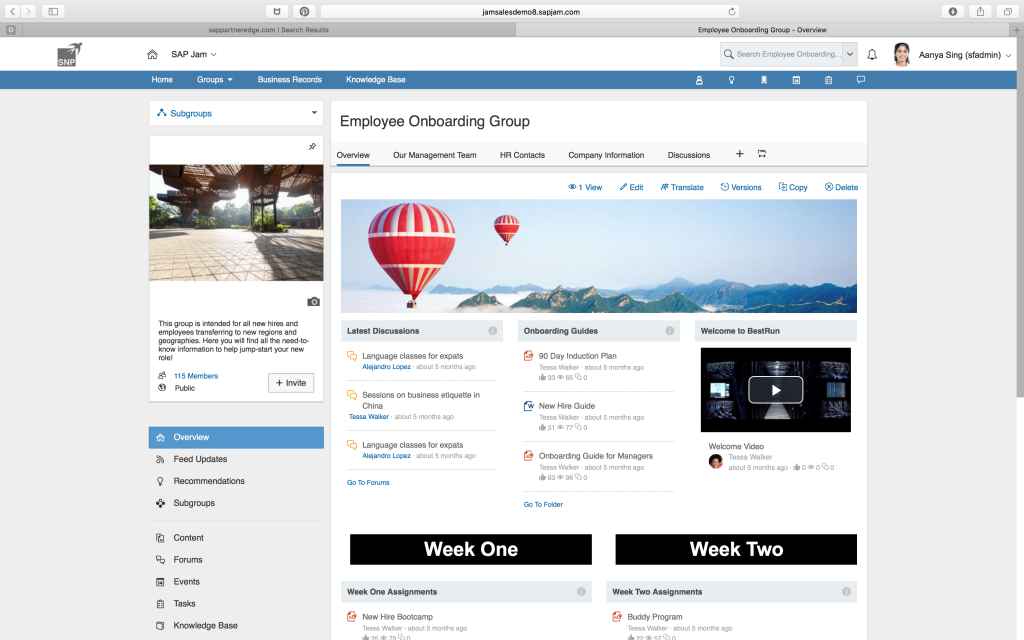Edit the overview page
This screenshot has width=1024, height=640.
[x=632, y=187]
